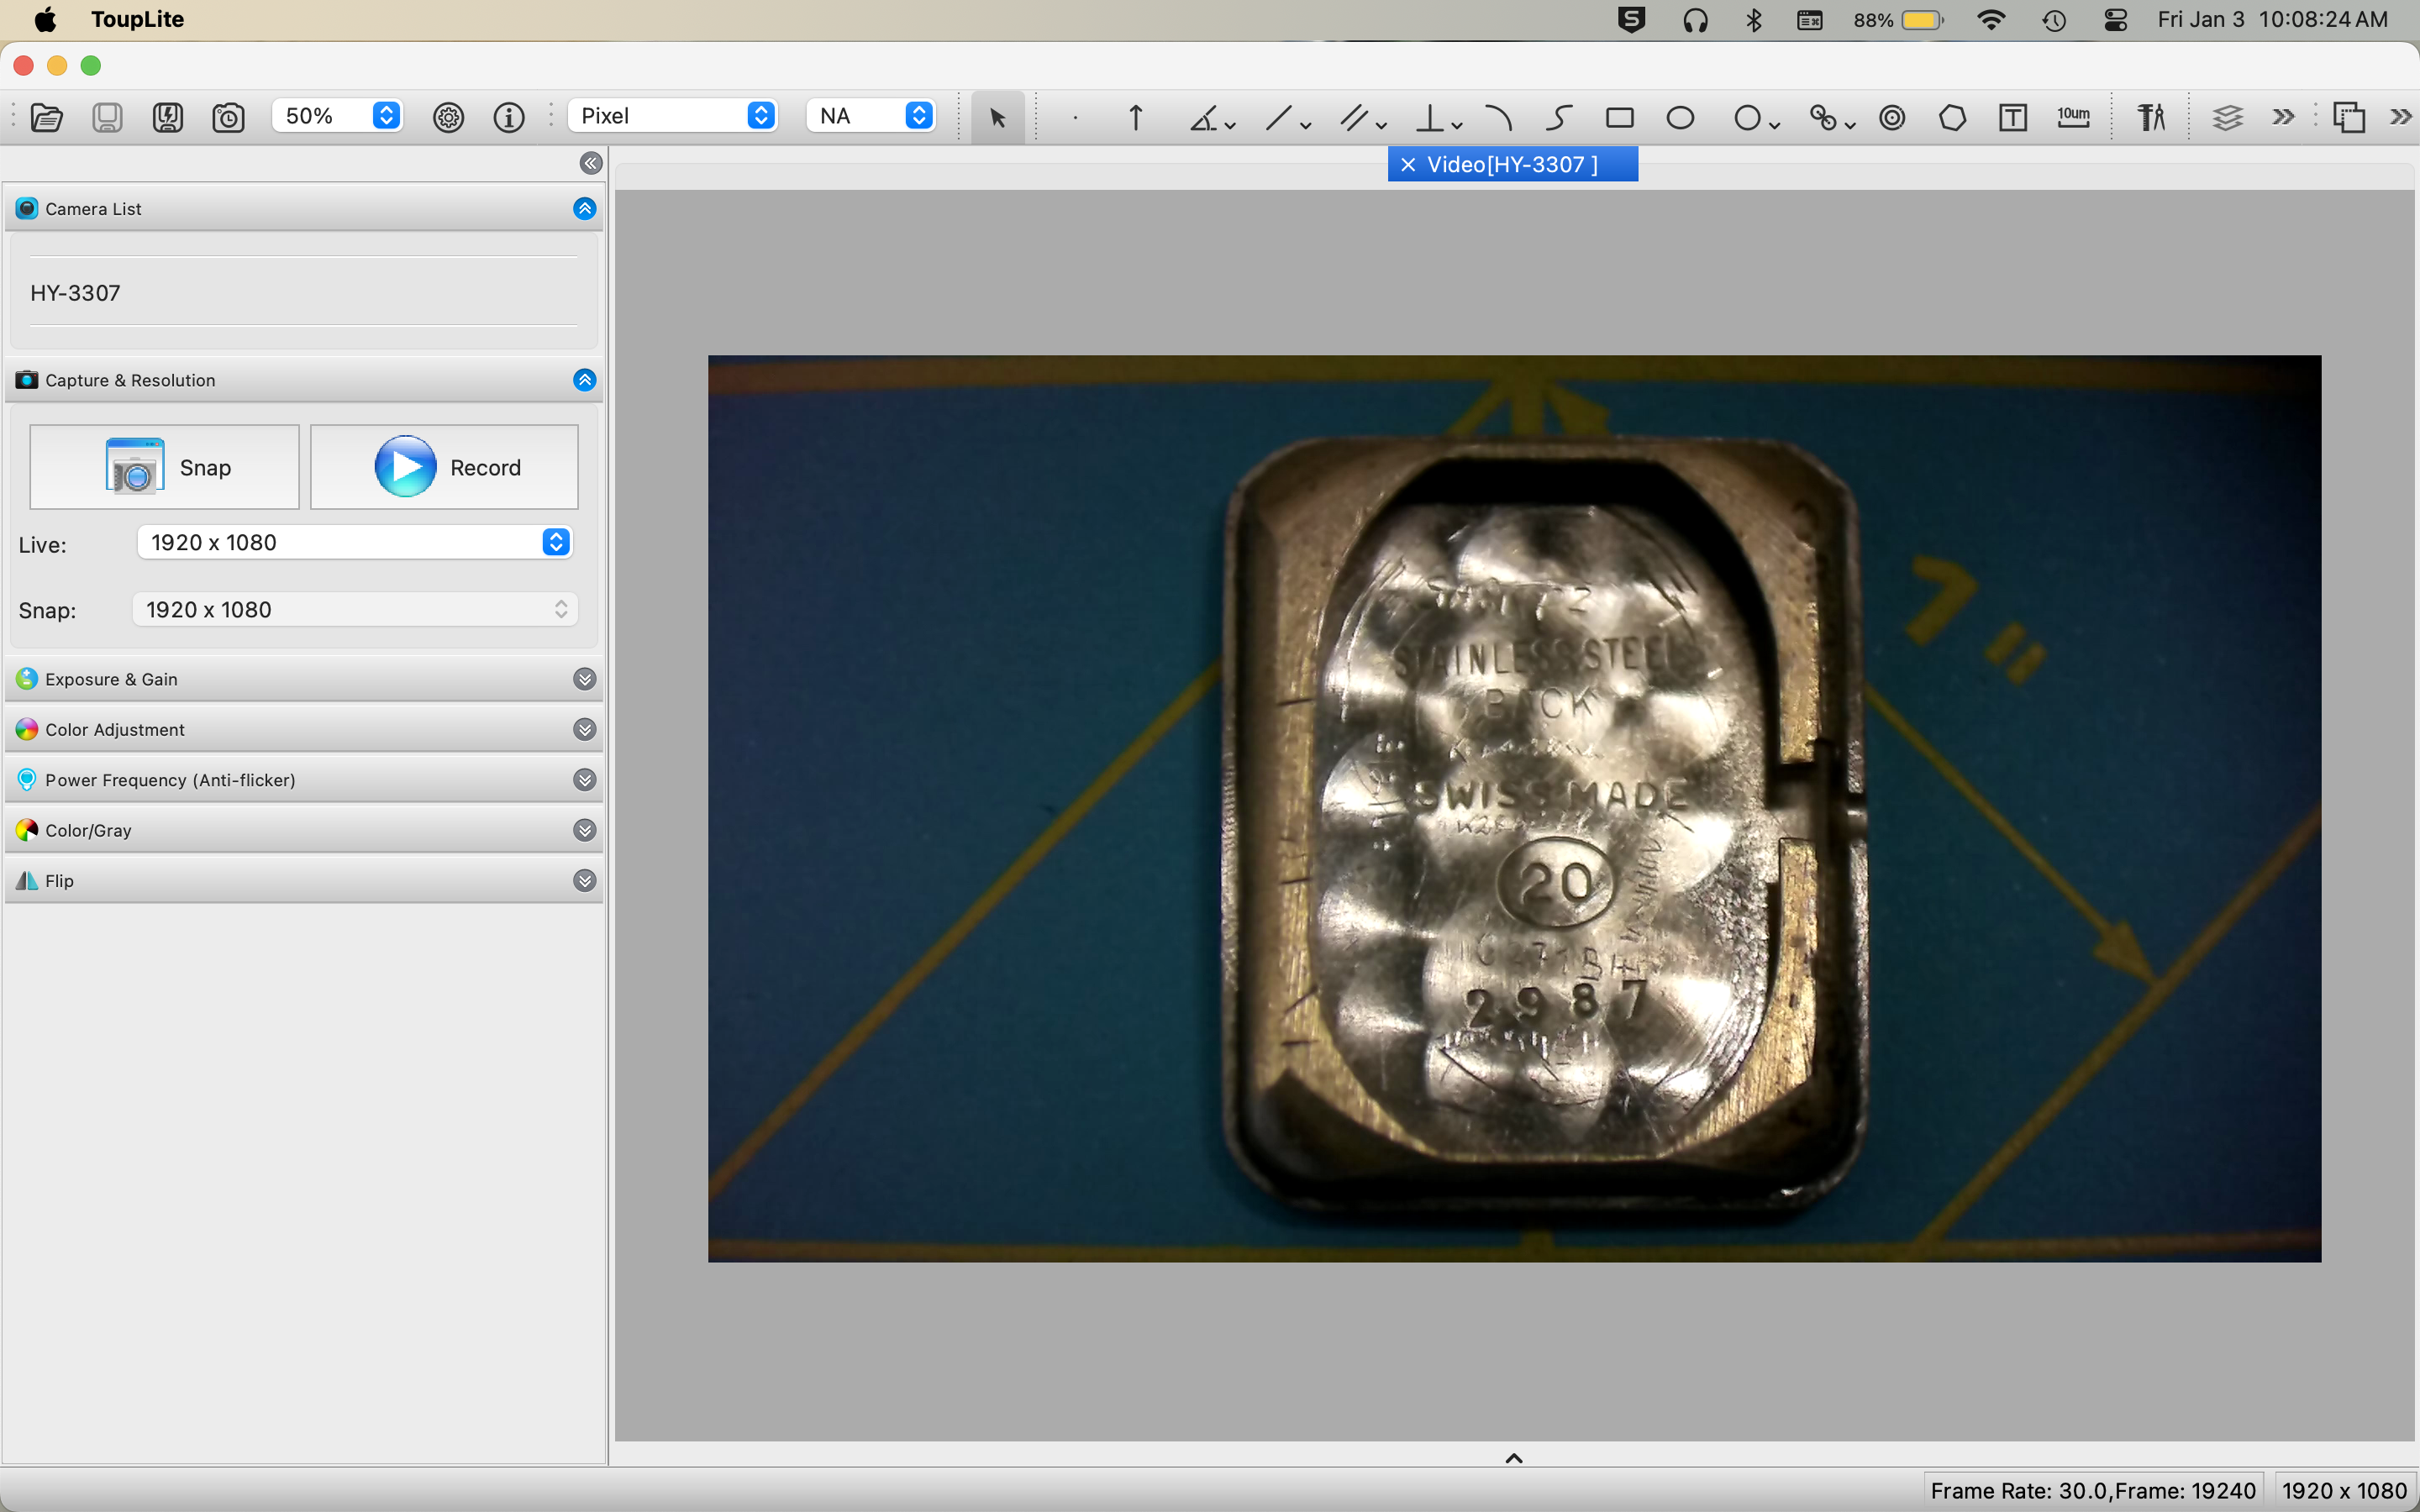Click the quick save icon with lightning bolt
The height and width of the screenshot is (1512, 2420).
pyautogui.click(x=168, y=117)
